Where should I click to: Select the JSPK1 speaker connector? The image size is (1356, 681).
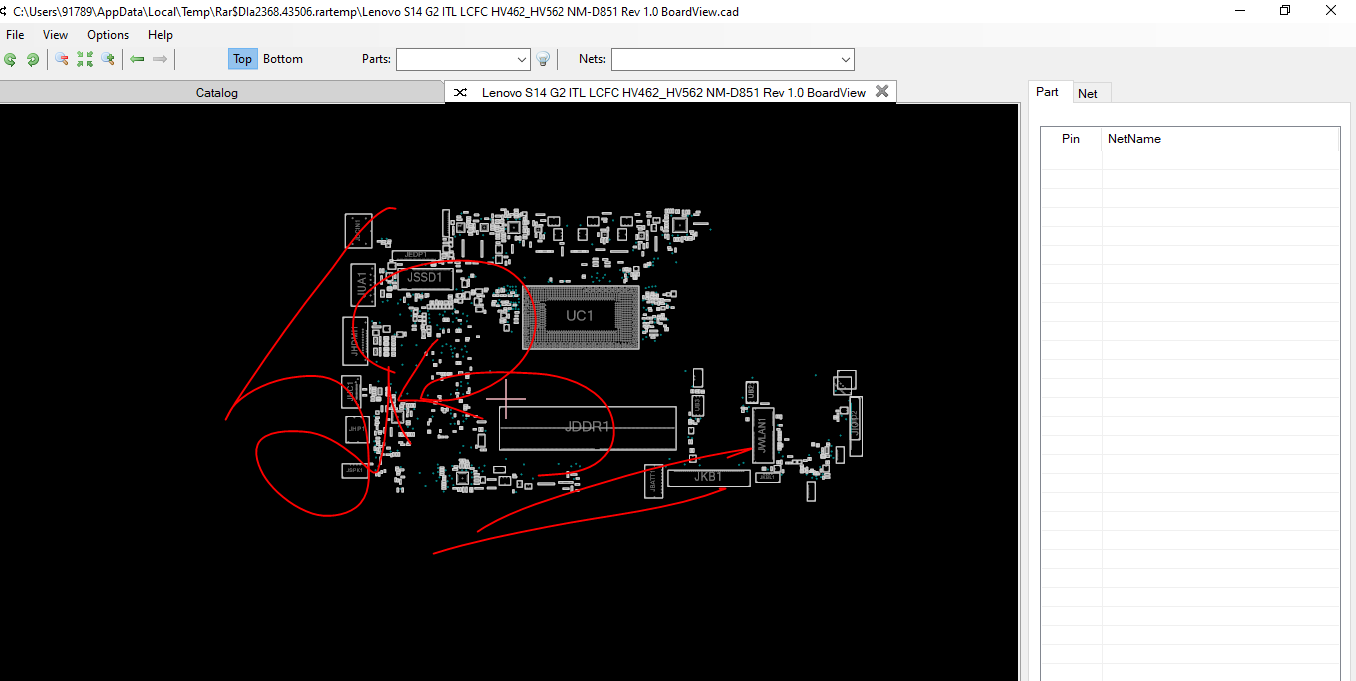coord(355,470)
